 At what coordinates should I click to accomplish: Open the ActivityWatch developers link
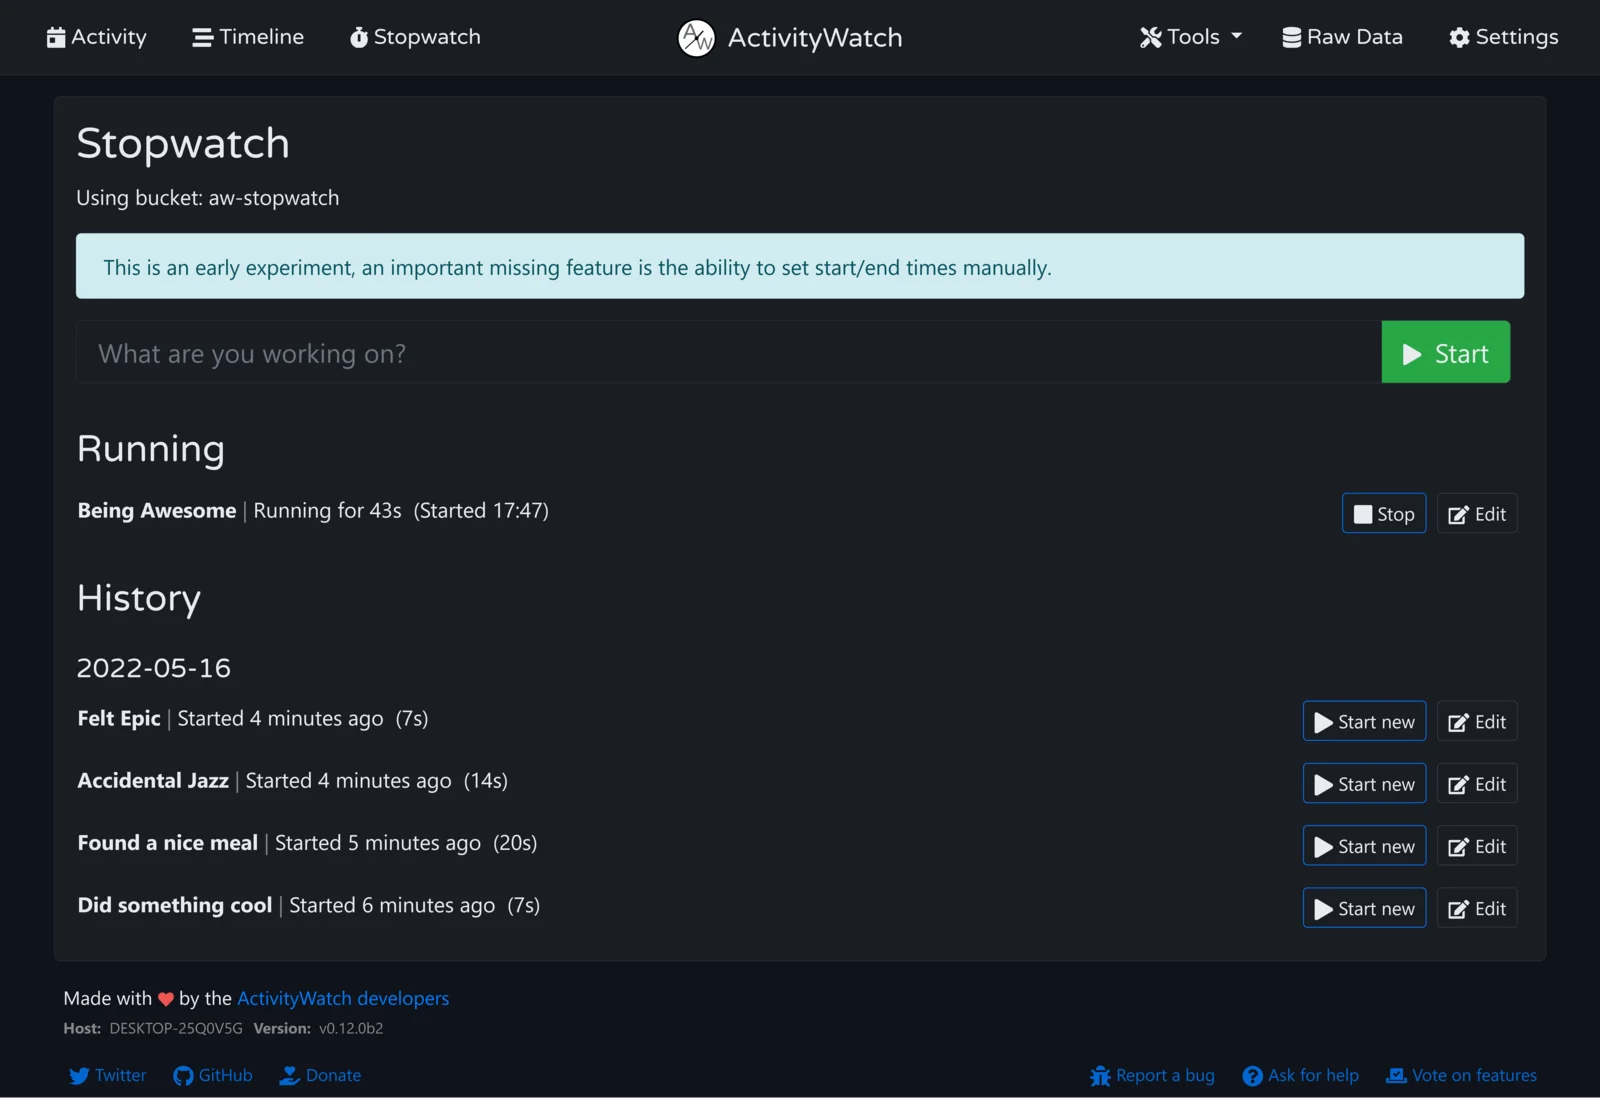point(343,998)
